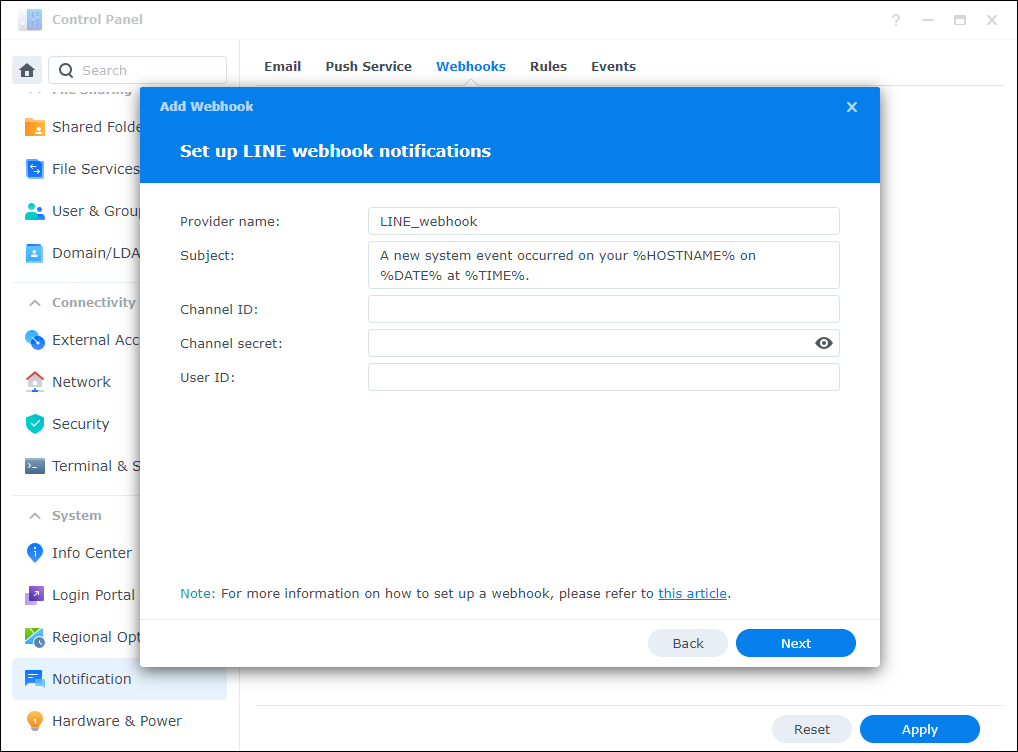Open the Hardware & Power bulb icon

click(34, 721)
